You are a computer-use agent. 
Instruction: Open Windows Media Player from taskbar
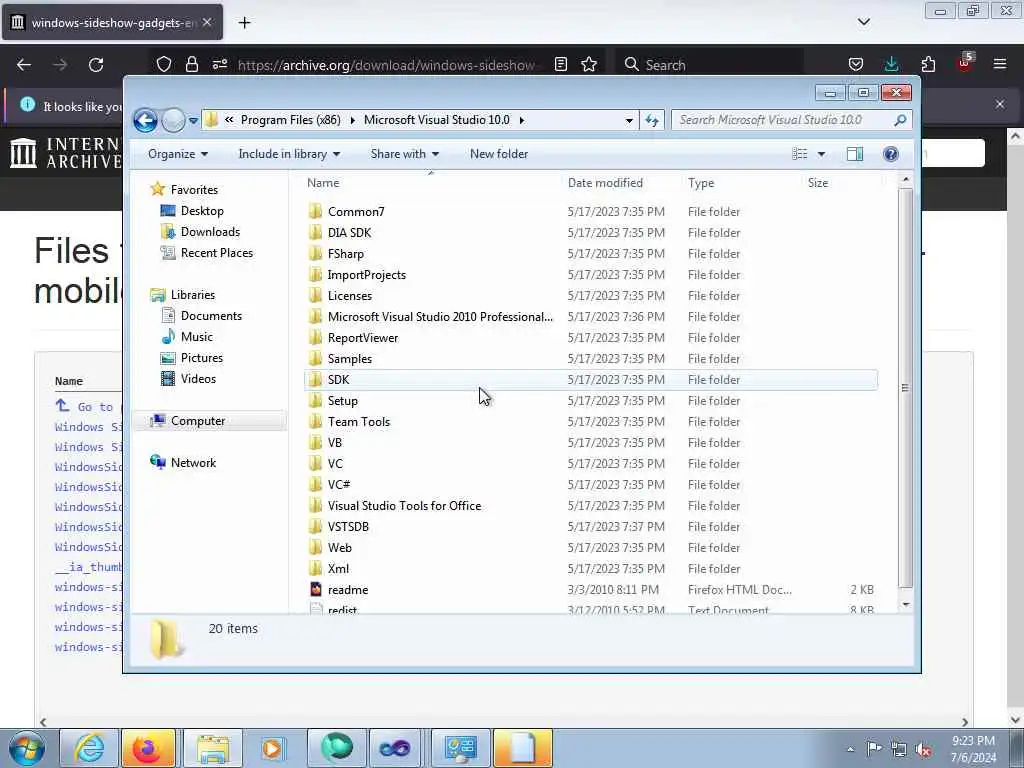(x=274, y=748)
